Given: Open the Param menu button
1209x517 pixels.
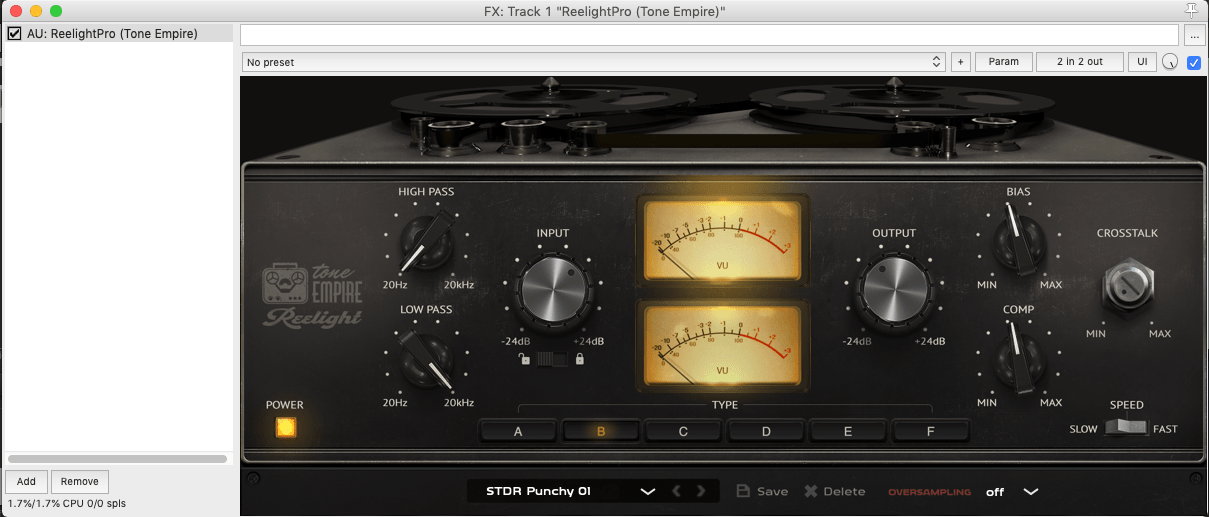Looking at the screenshot, I should (1004, 62).
